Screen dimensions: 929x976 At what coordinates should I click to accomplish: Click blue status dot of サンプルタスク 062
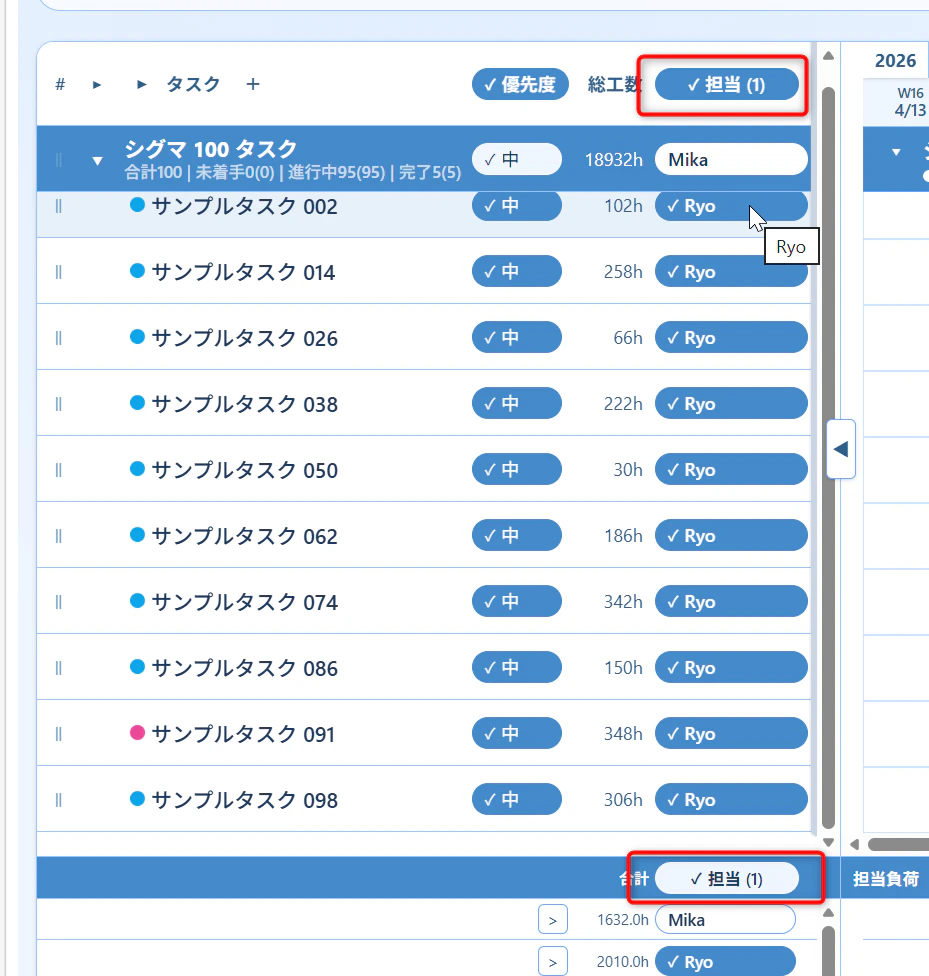(x=137, y=534)
